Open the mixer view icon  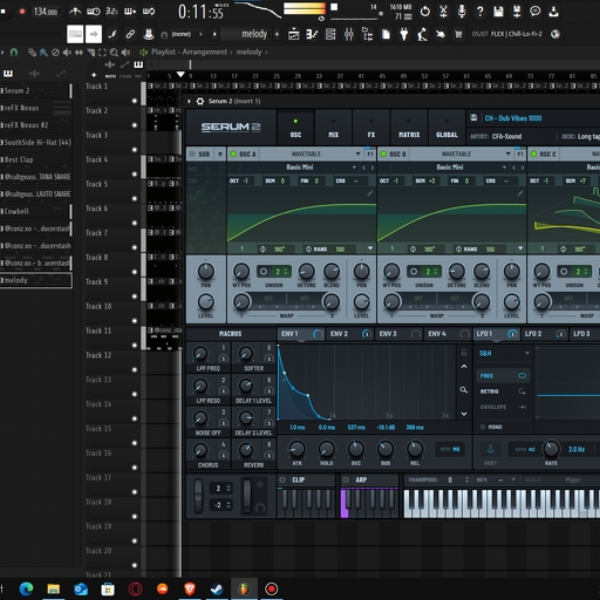pos(349,34)
